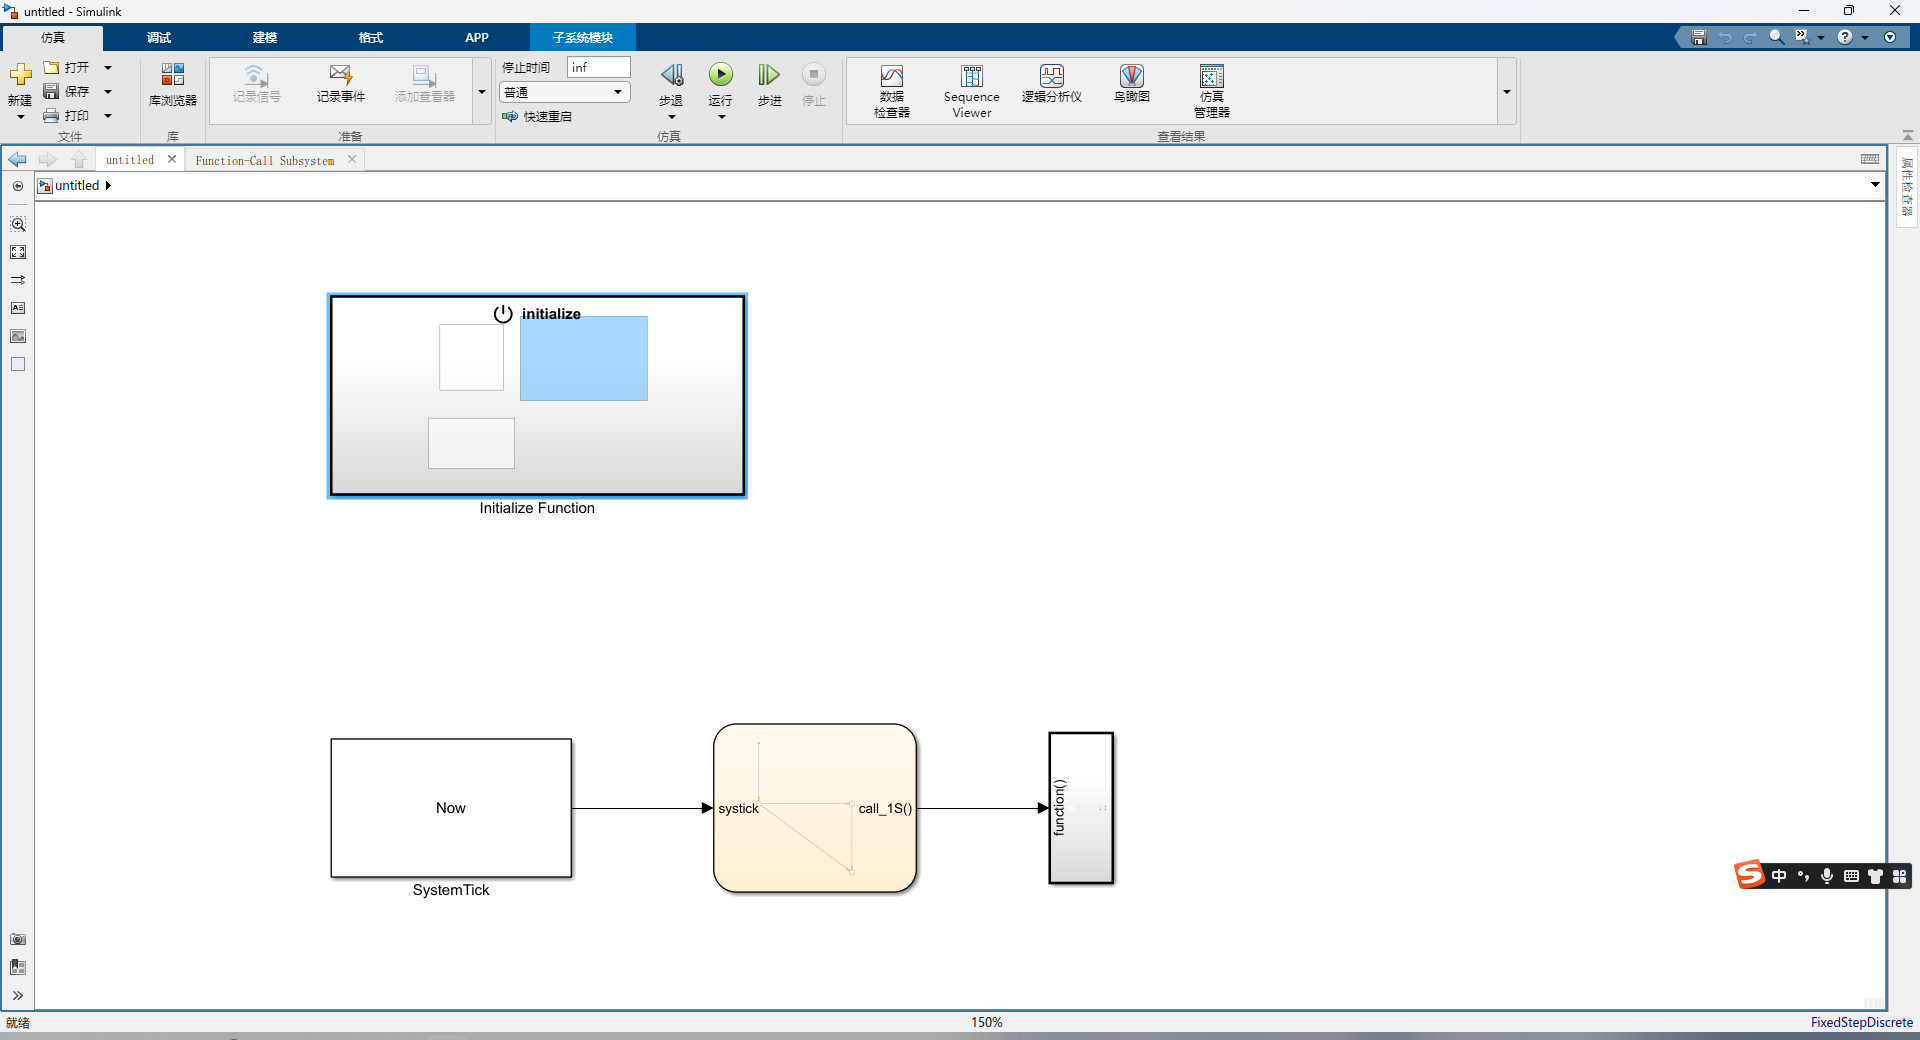Click the 步退 step back icon
The image size is (1920, 1040).
tap(671, 75)
